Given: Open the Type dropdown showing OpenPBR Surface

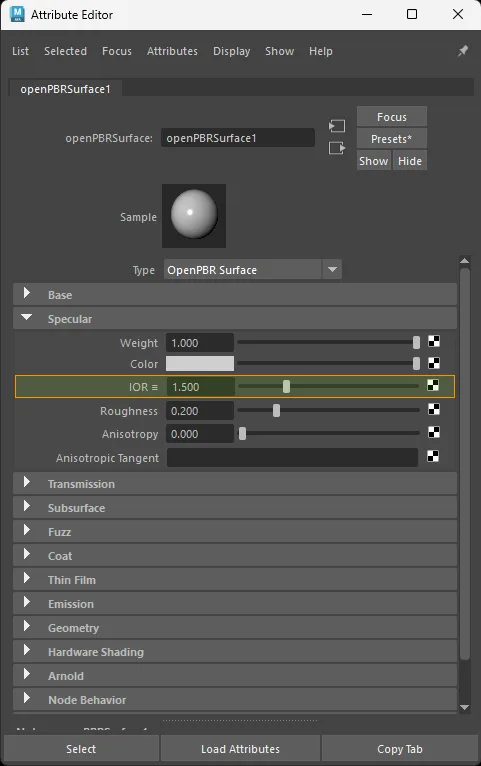Looking at the screenshot, I should (252, 270).
